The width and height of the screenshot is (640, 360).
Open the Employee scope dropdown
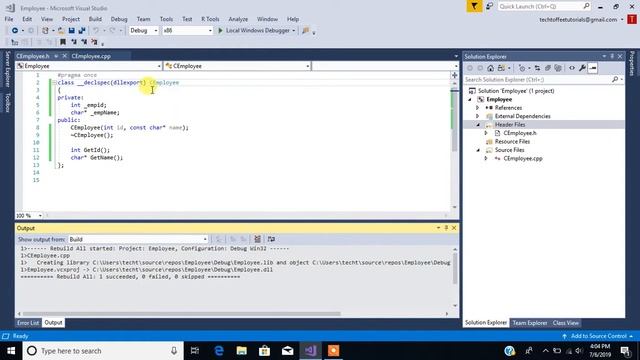[x=89, y=66]
